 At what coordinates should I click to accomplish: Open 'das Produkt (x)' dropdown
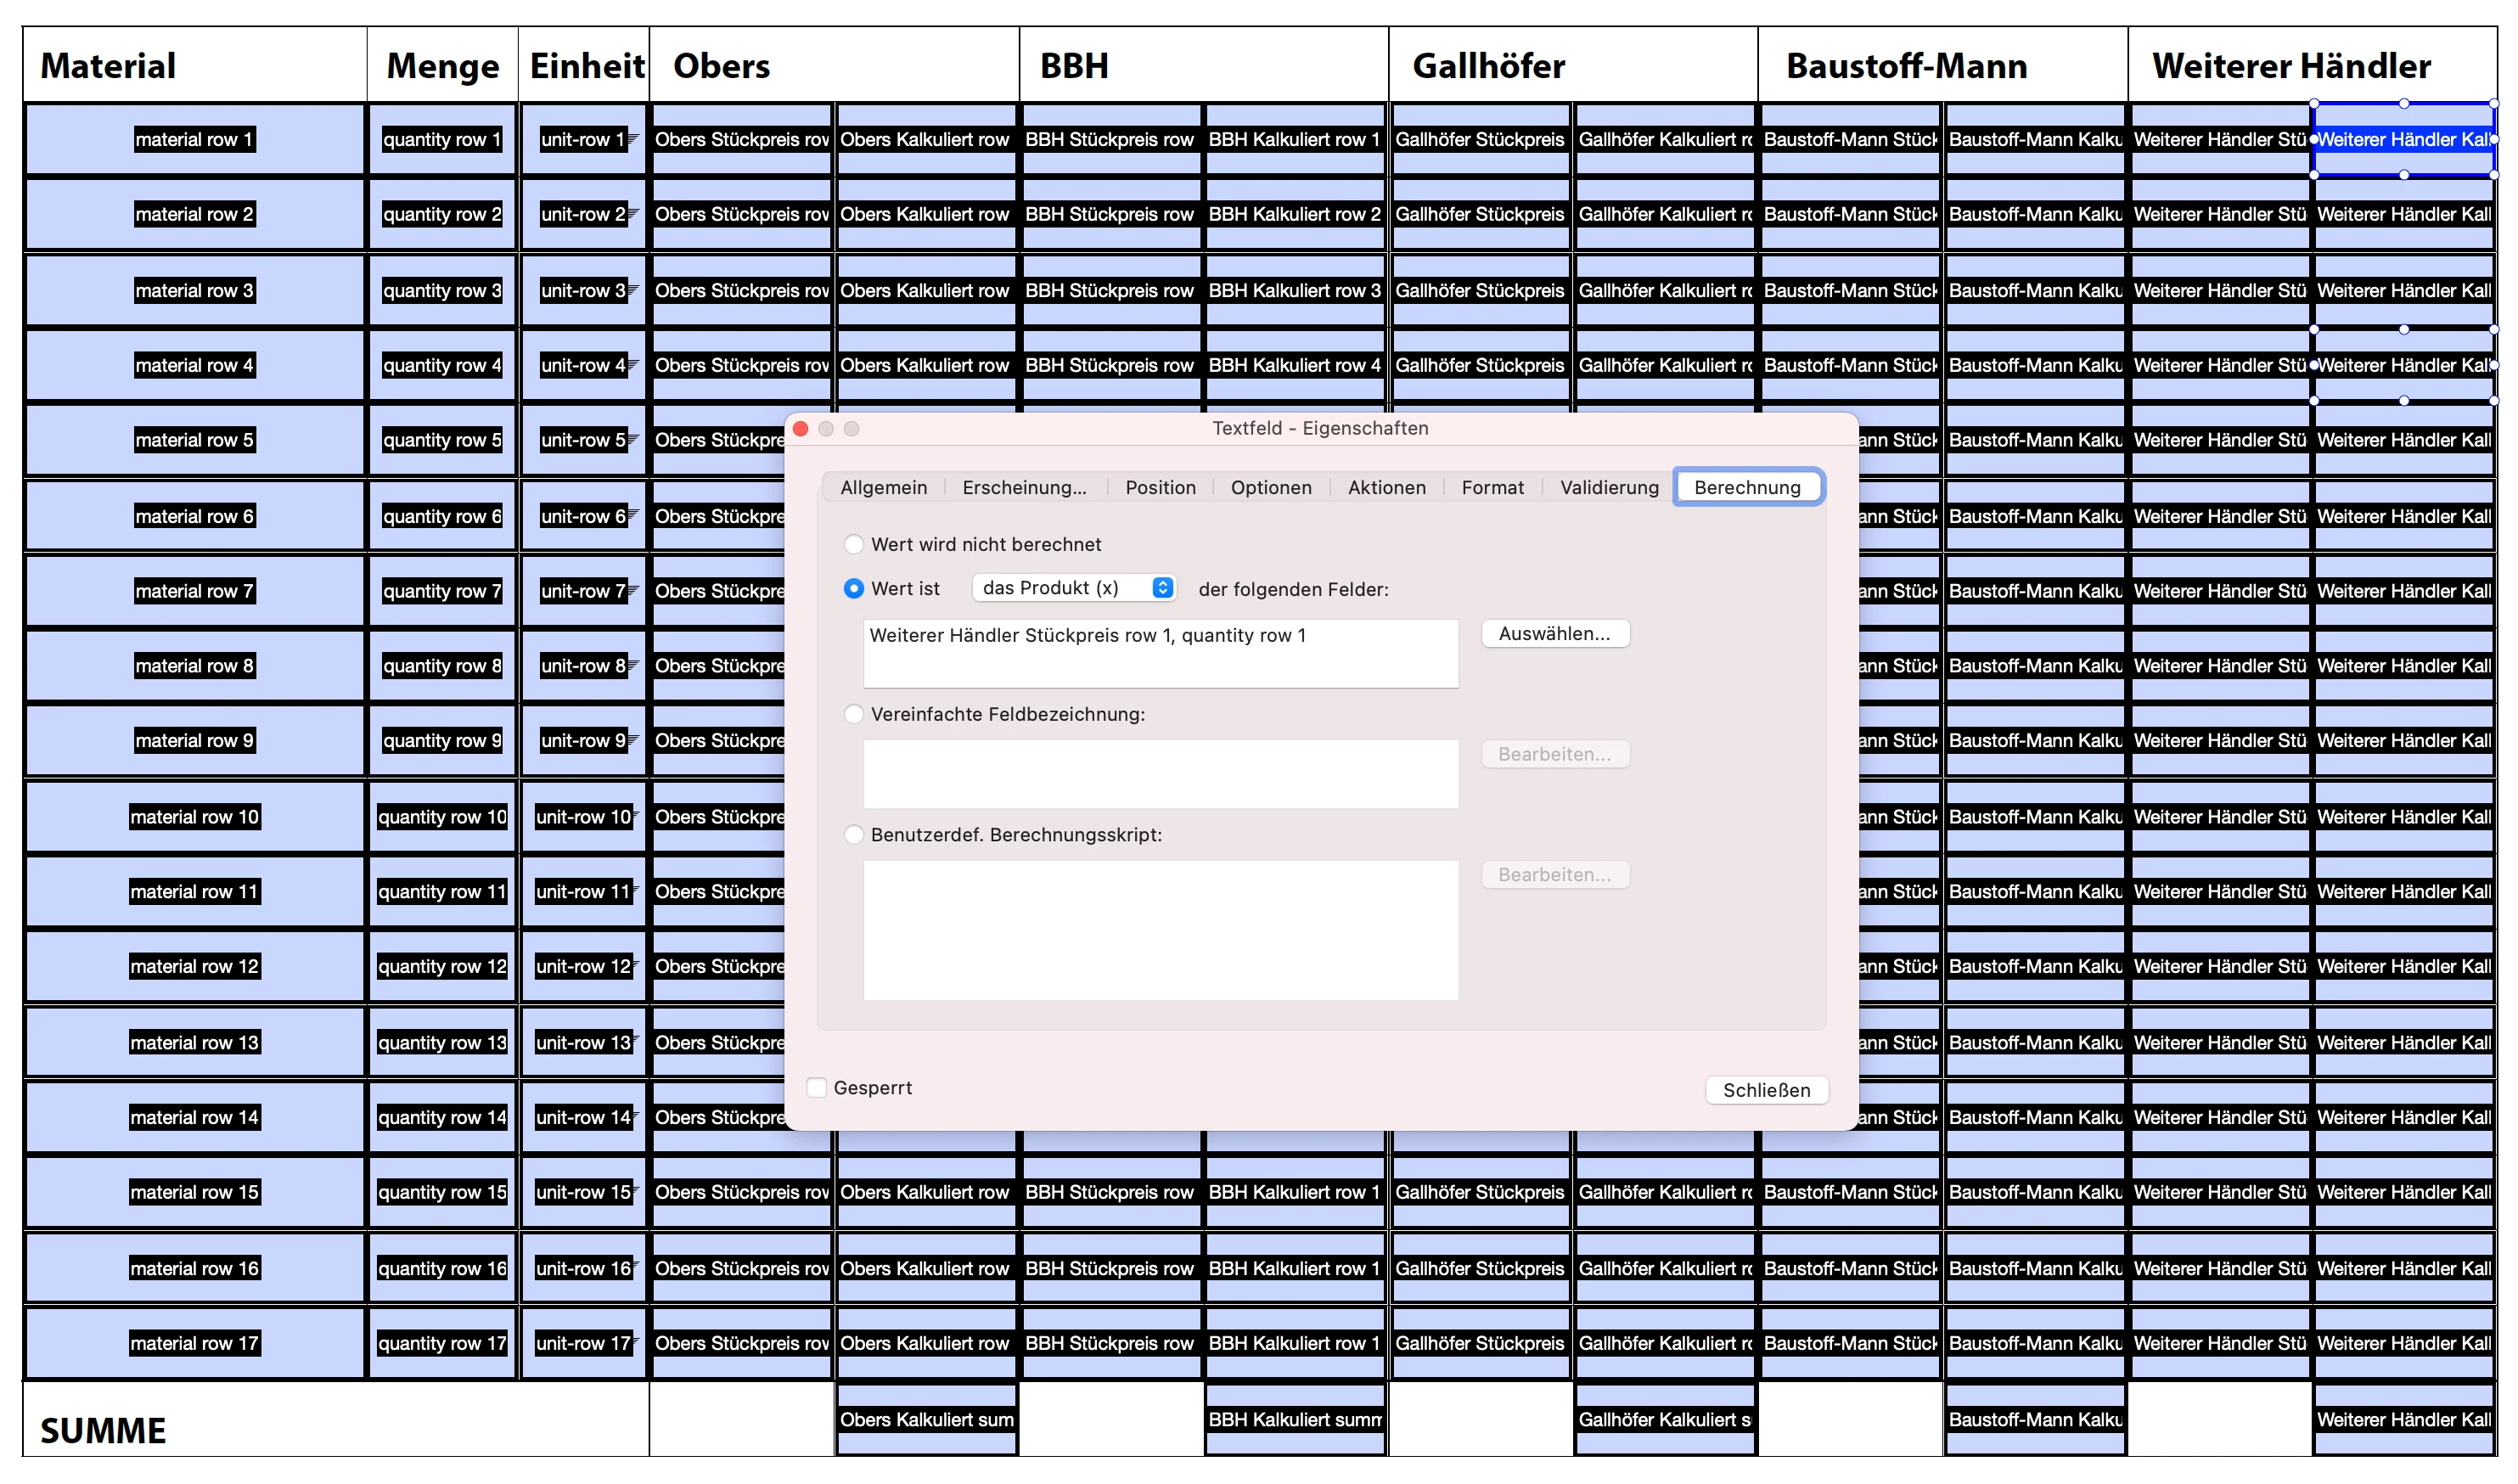[x=1073, y=589]
